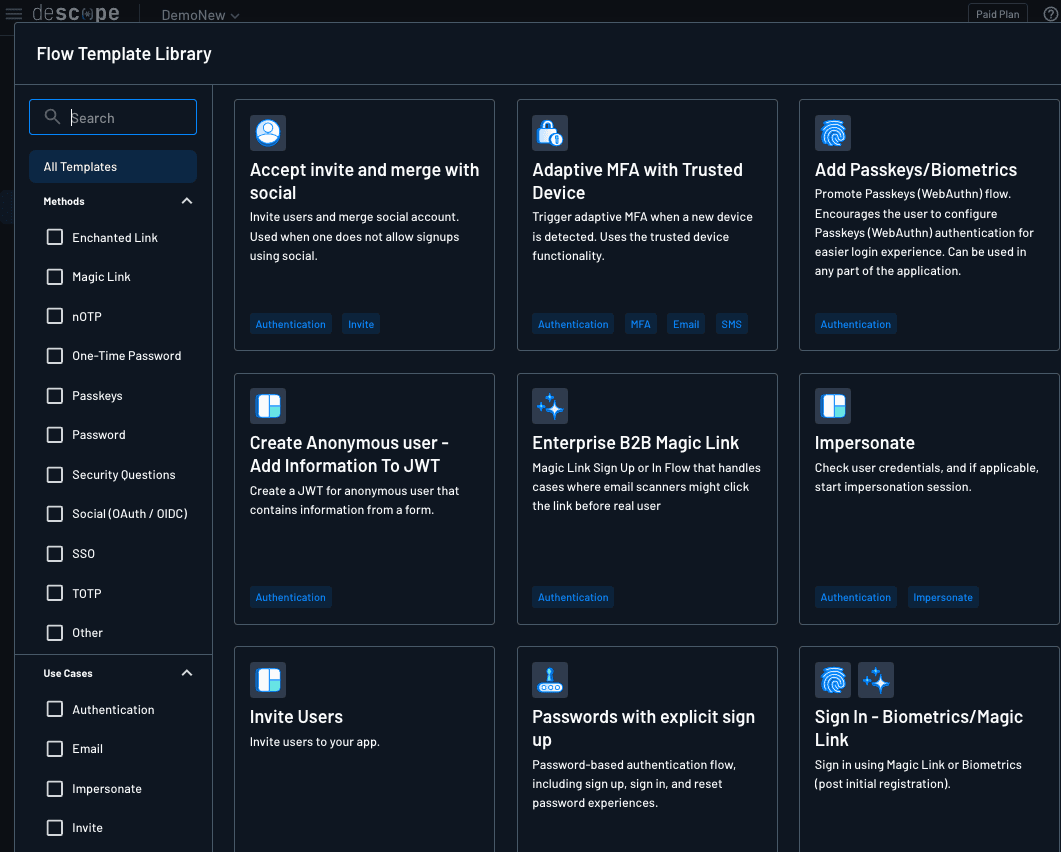
Task: Open the hamburger menu icon top left
Action: click(13, 13)
